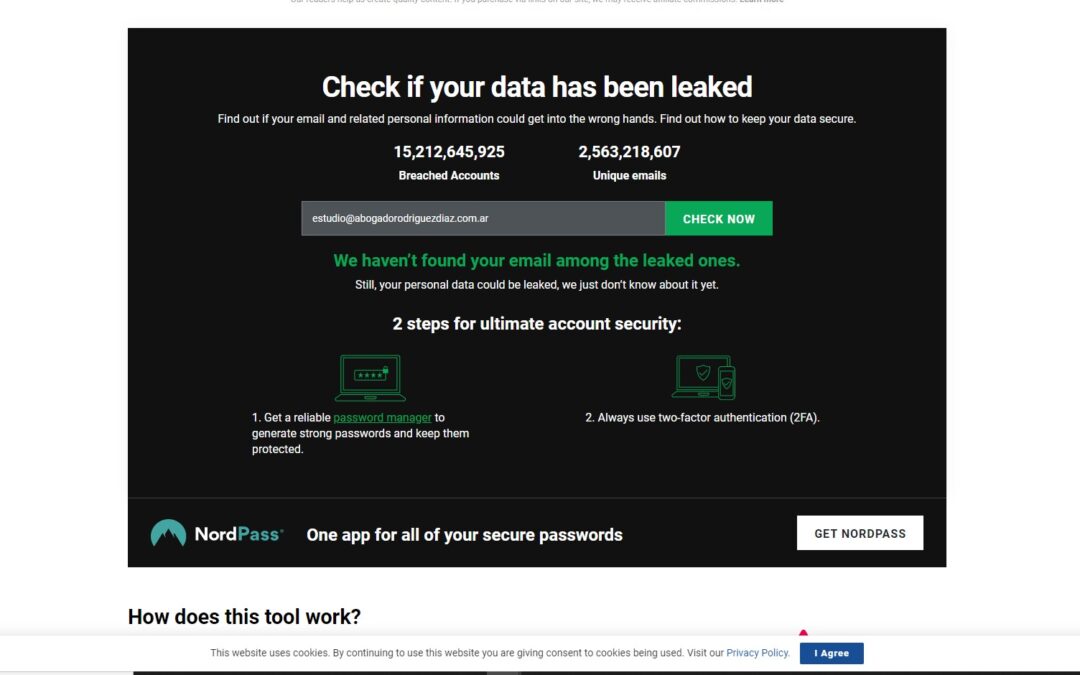
Task: Click the green 'haven't found your email' result message
Action: coord(537,260)
